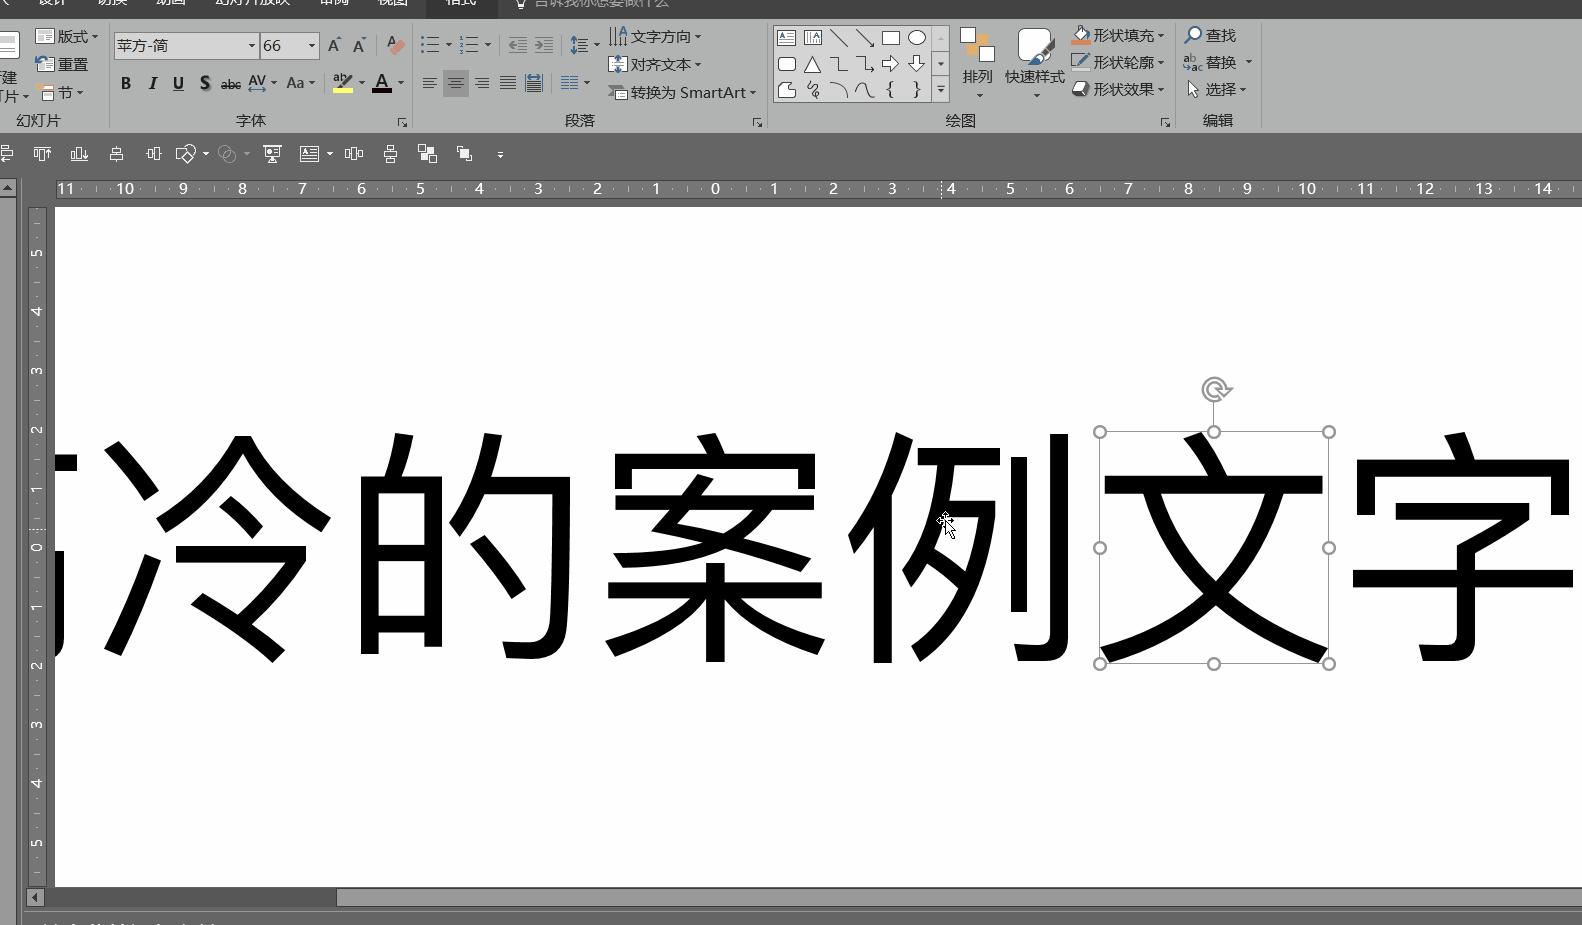The height and width of the screenshot is (925, 1582).
Task: Justify the paragraph text
Action: pos(507,83)
